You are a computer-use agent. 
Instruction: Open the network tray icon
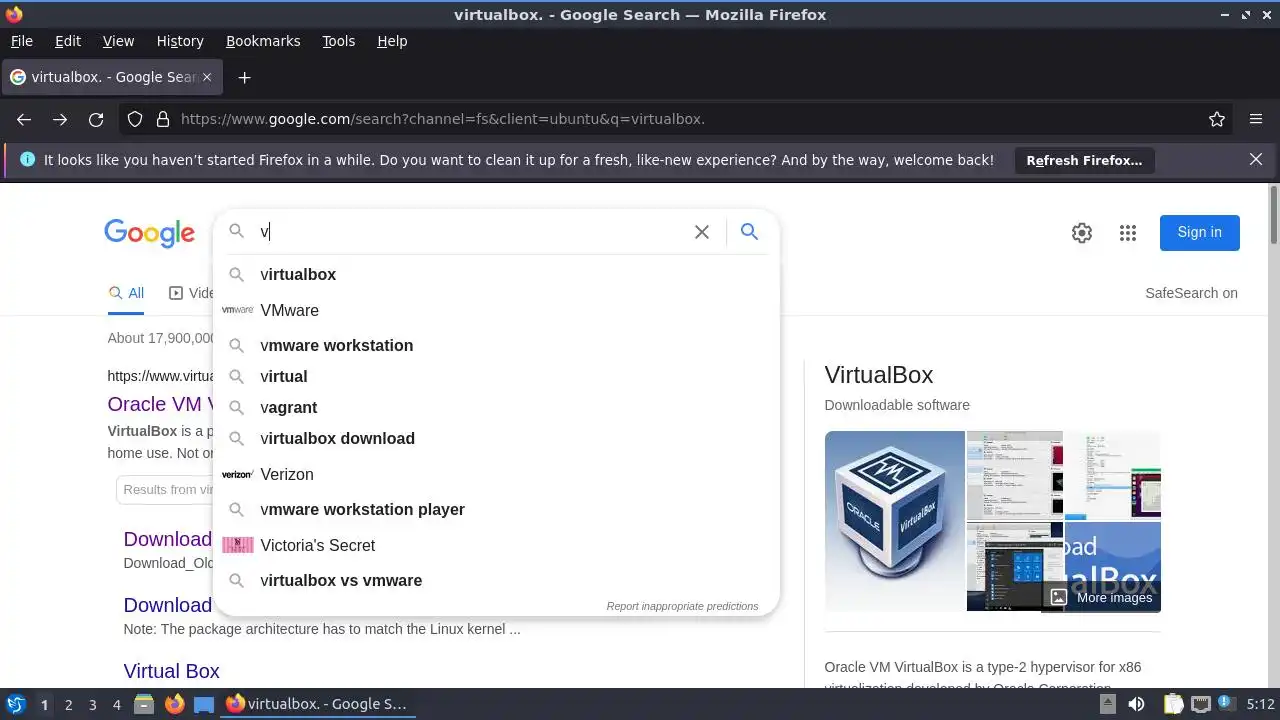click(x=1201, y=704)
